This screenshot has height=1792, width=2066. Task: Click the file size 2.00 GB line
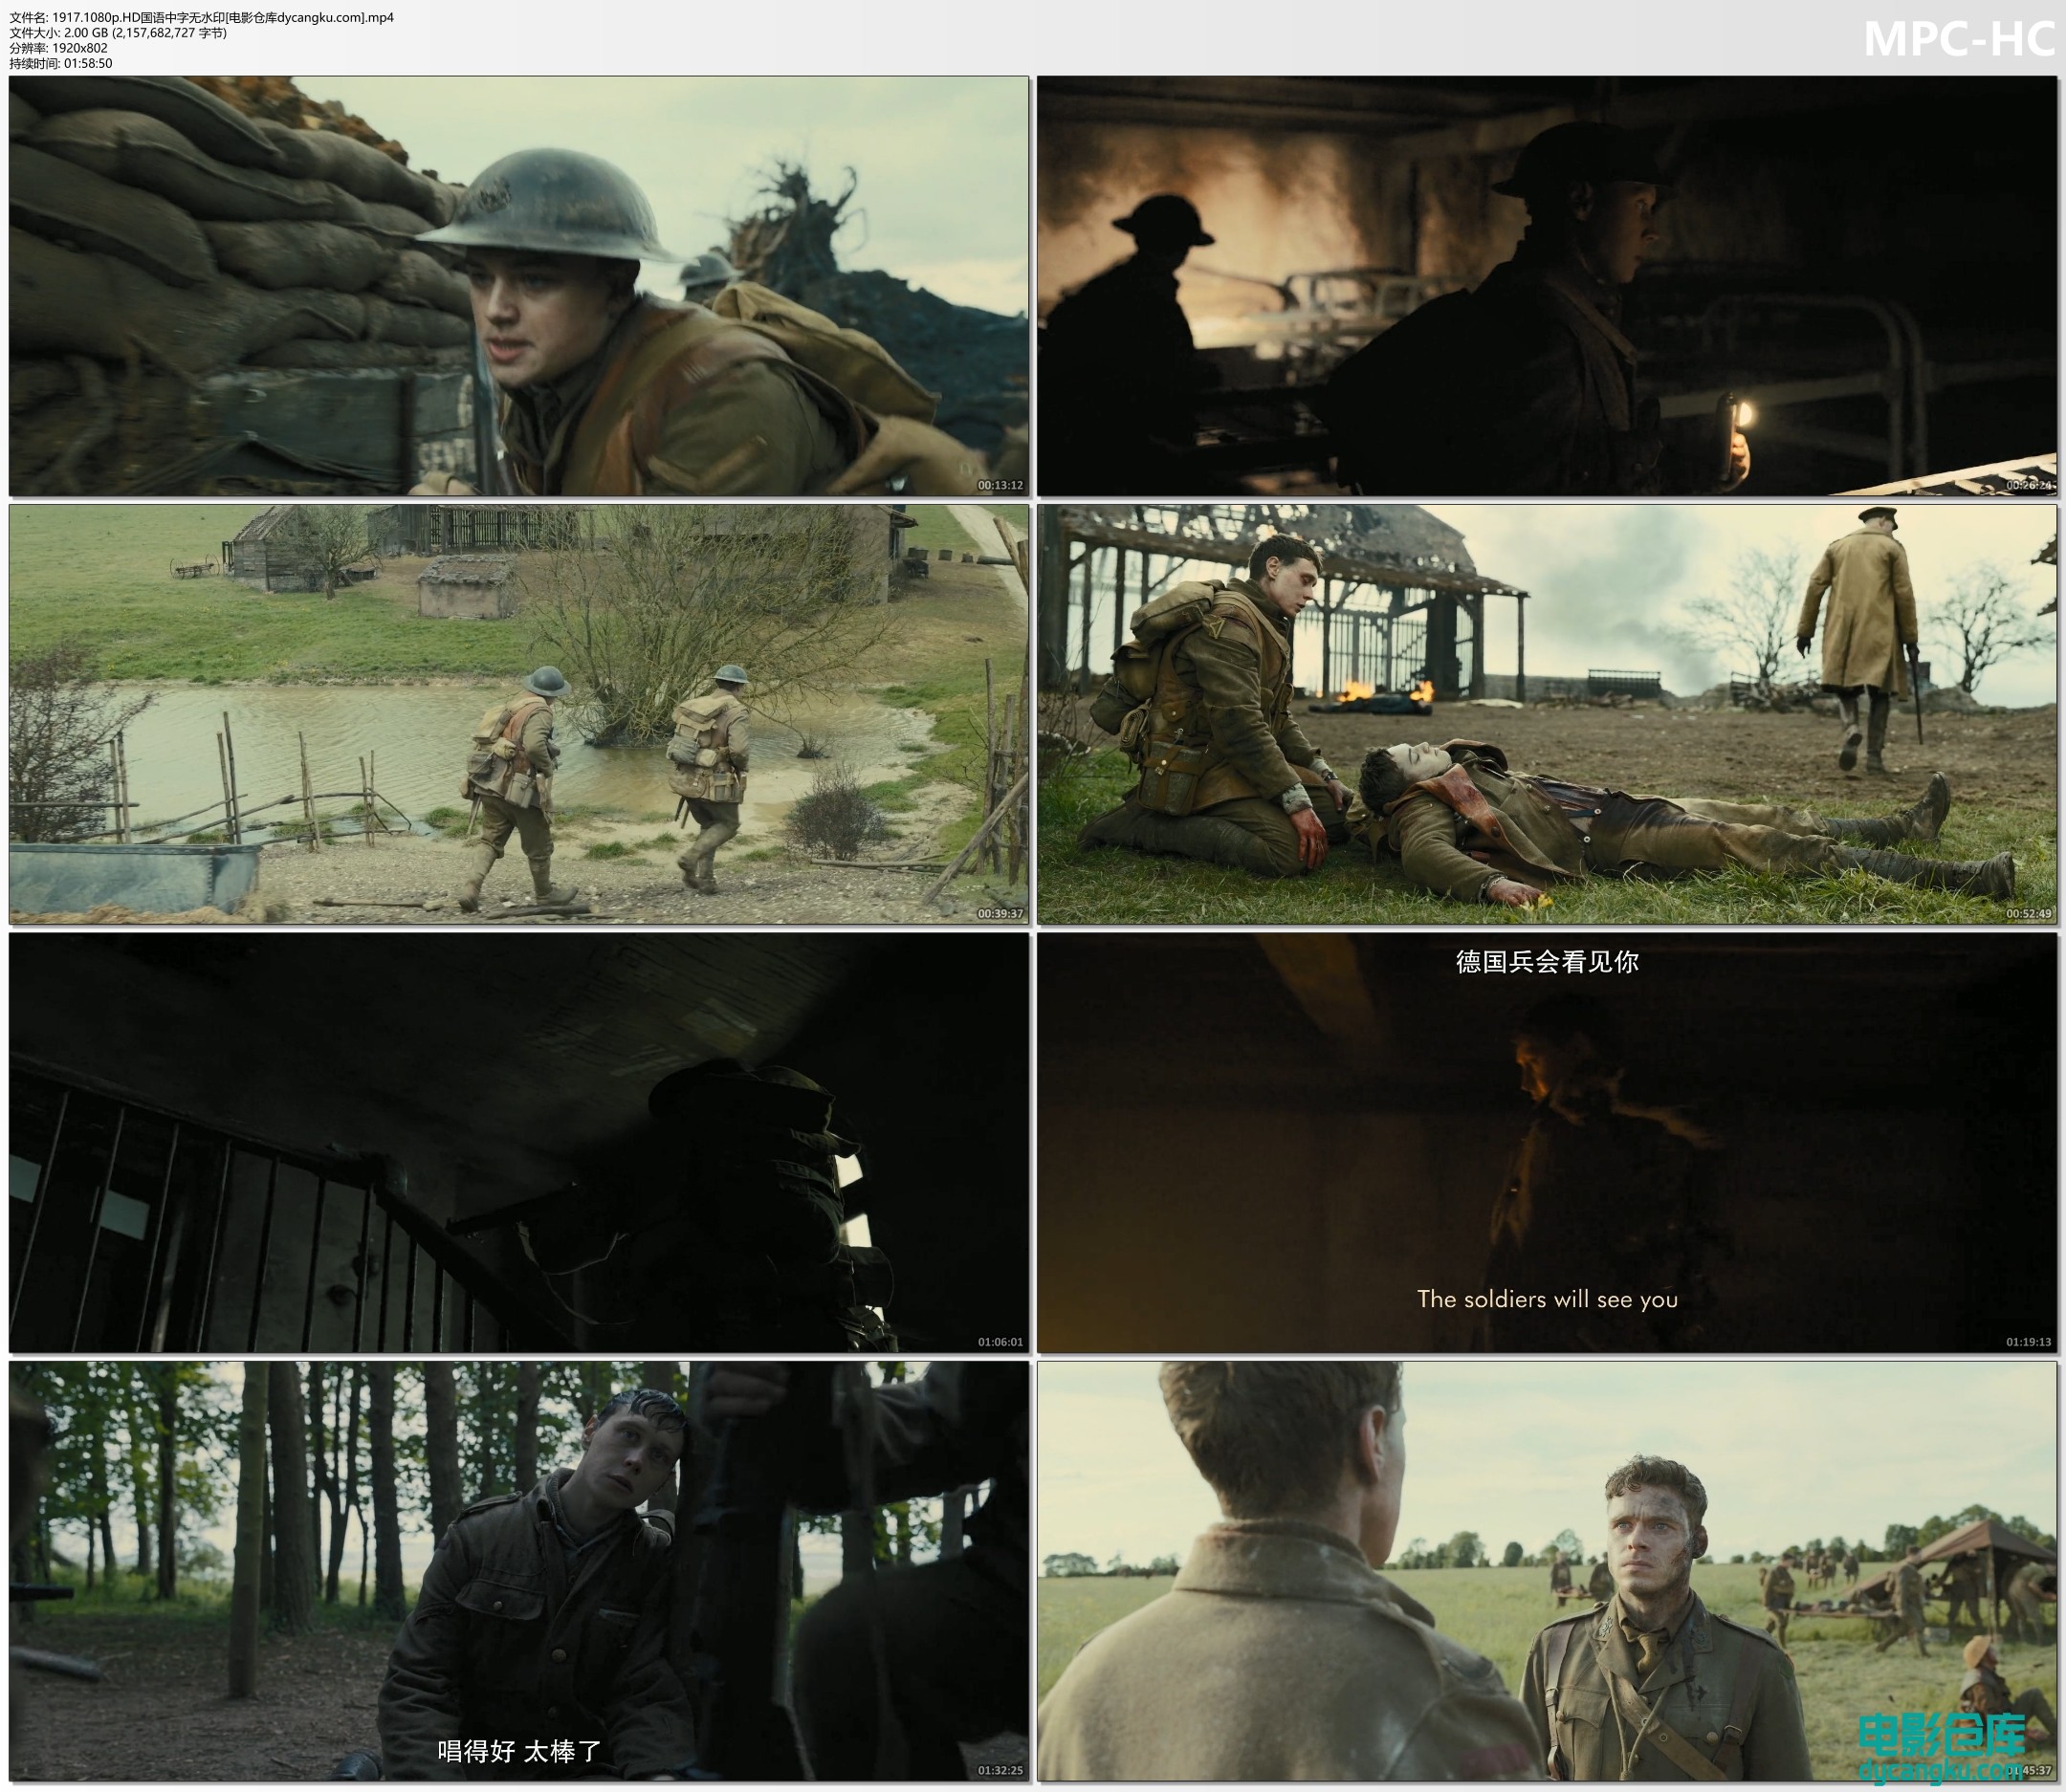[118, 33]
